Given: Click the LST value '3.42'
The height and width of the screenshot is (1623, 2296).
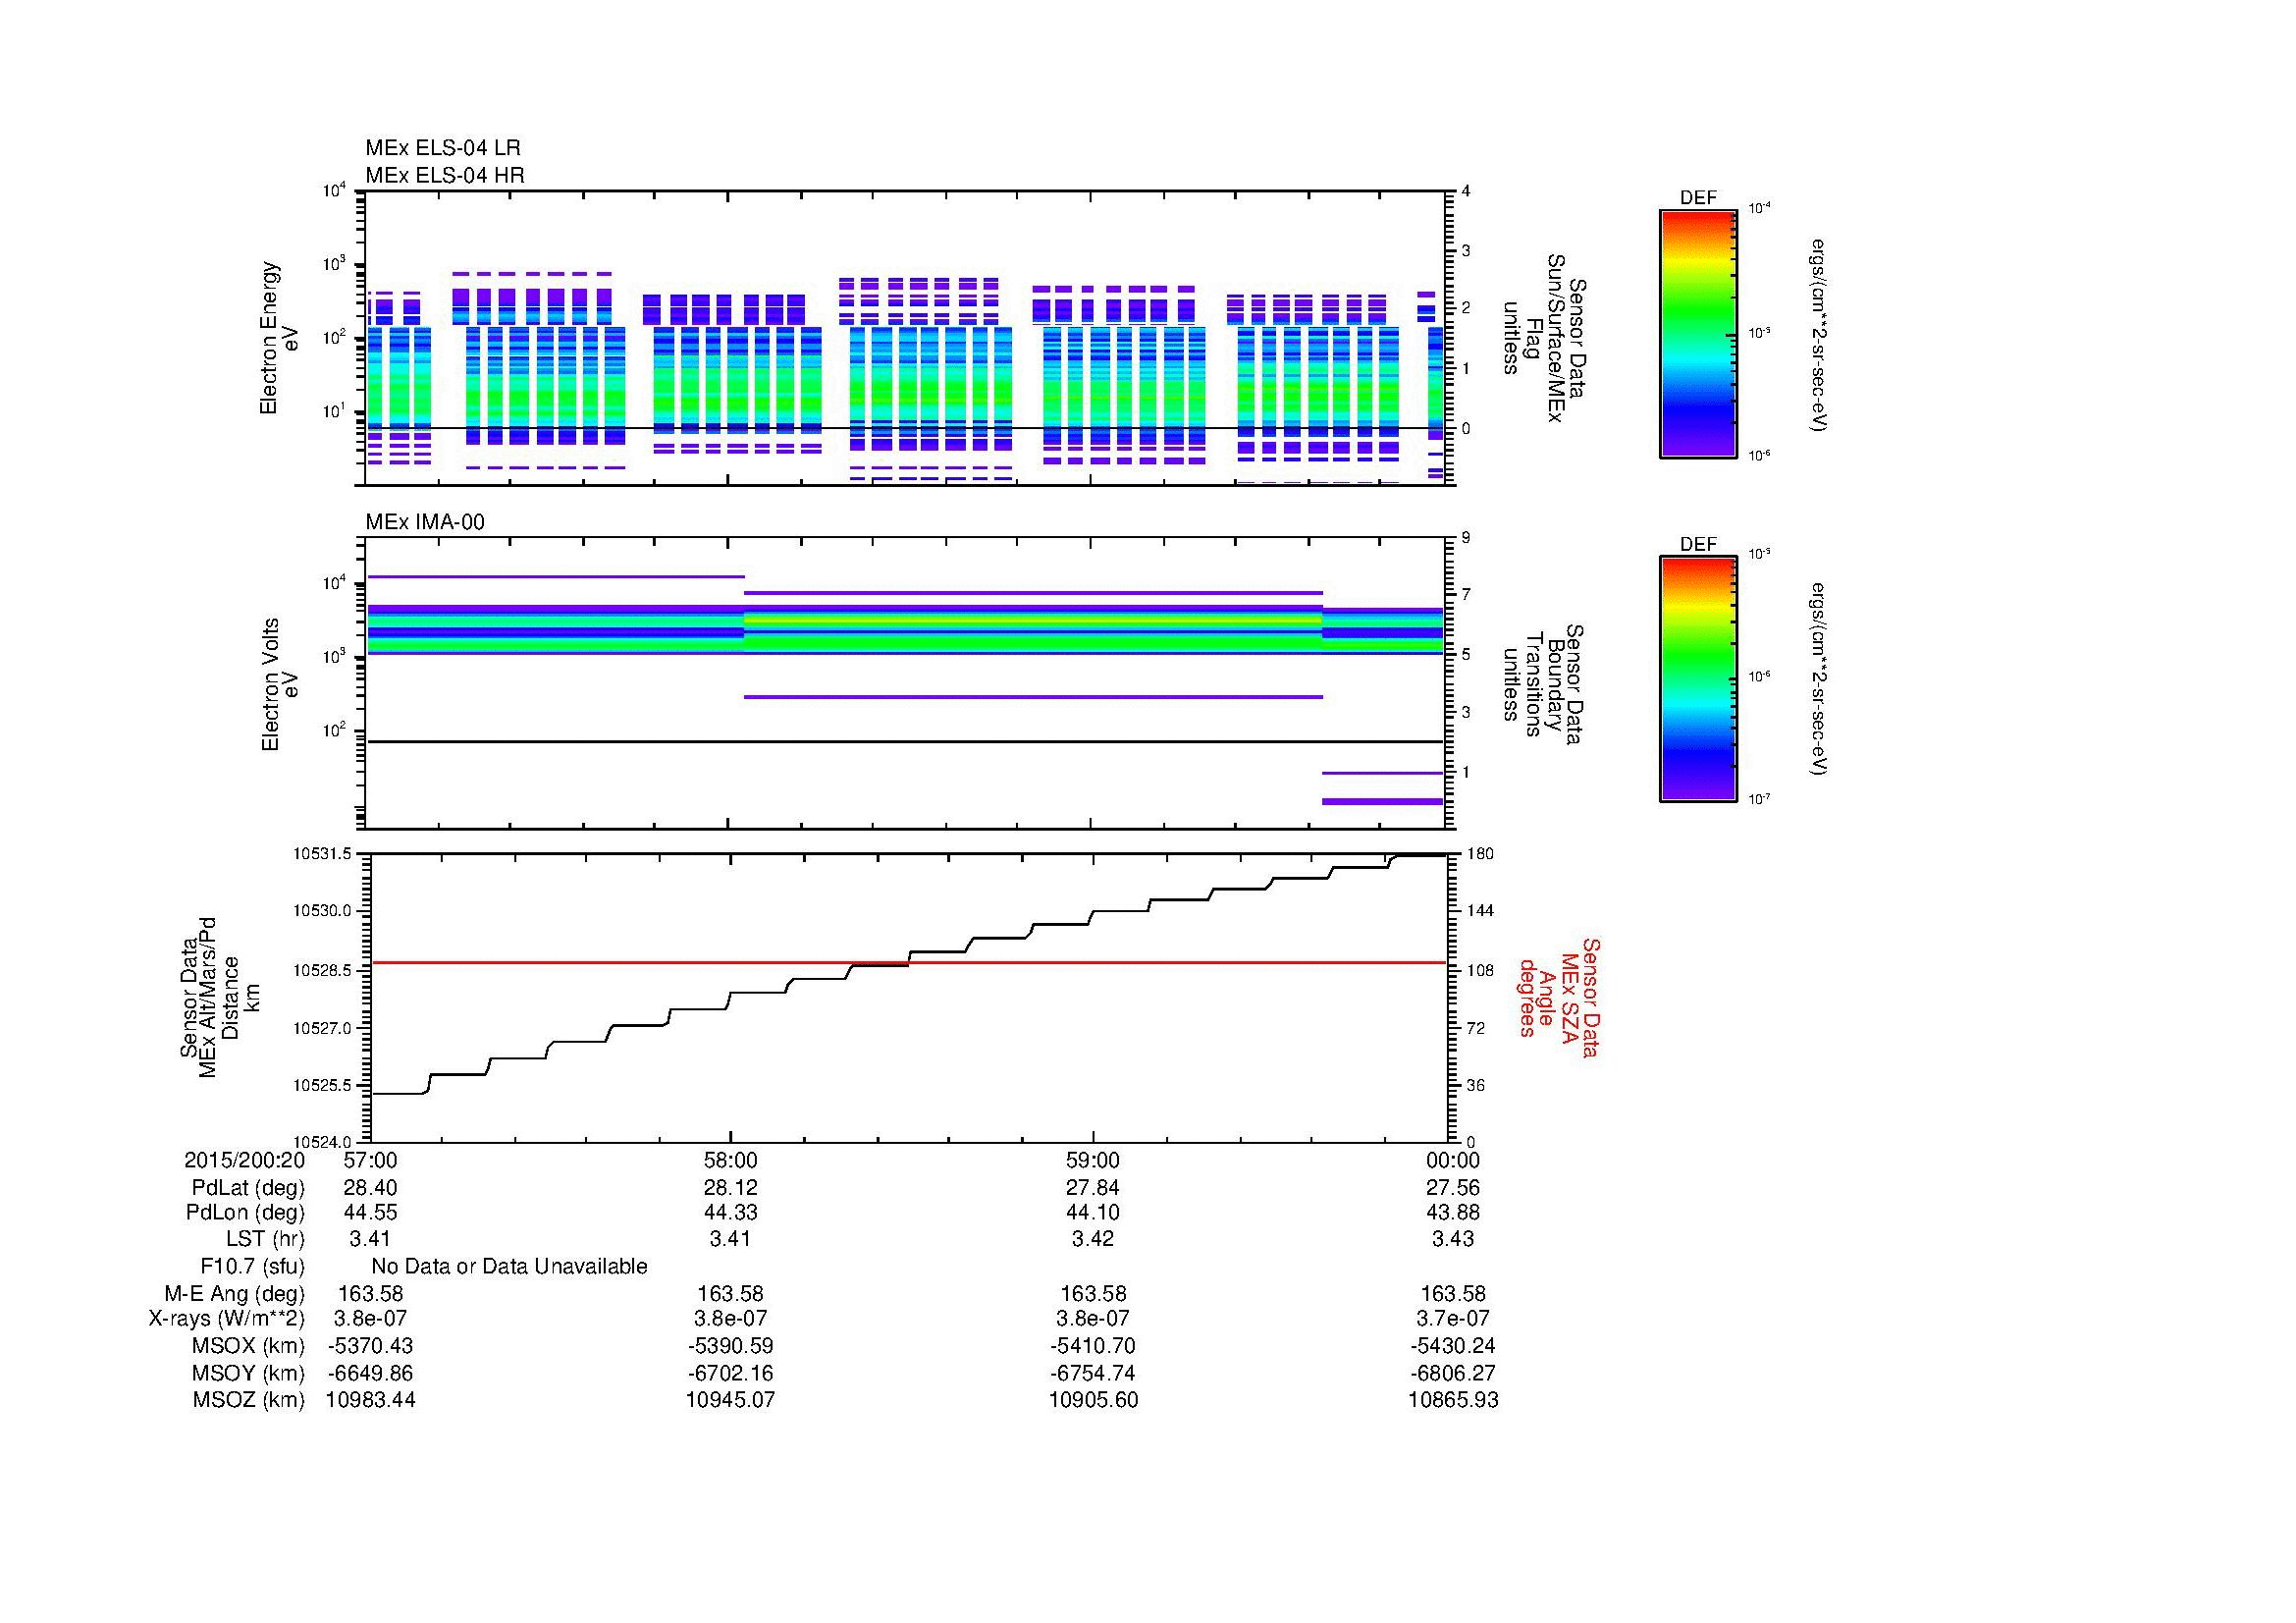Looking at the screenshot, I should [x=1093, y=1239].
